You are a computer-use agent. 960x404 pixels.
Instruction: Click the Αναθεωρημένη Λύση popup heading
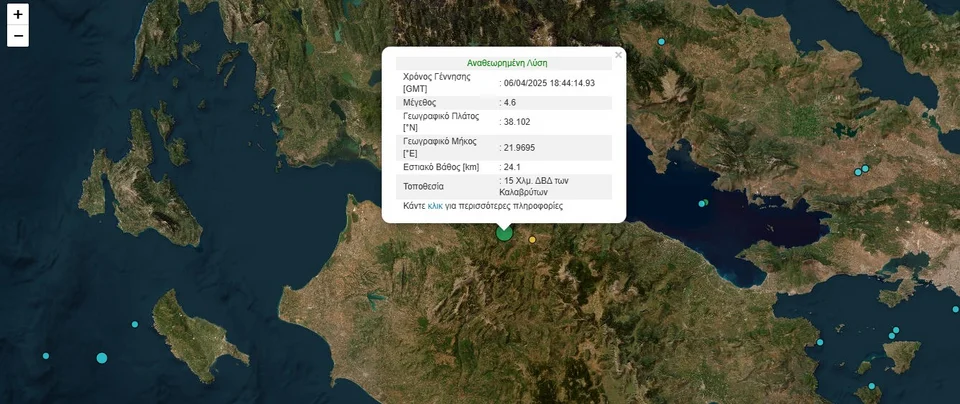click(x=507, y=63)
